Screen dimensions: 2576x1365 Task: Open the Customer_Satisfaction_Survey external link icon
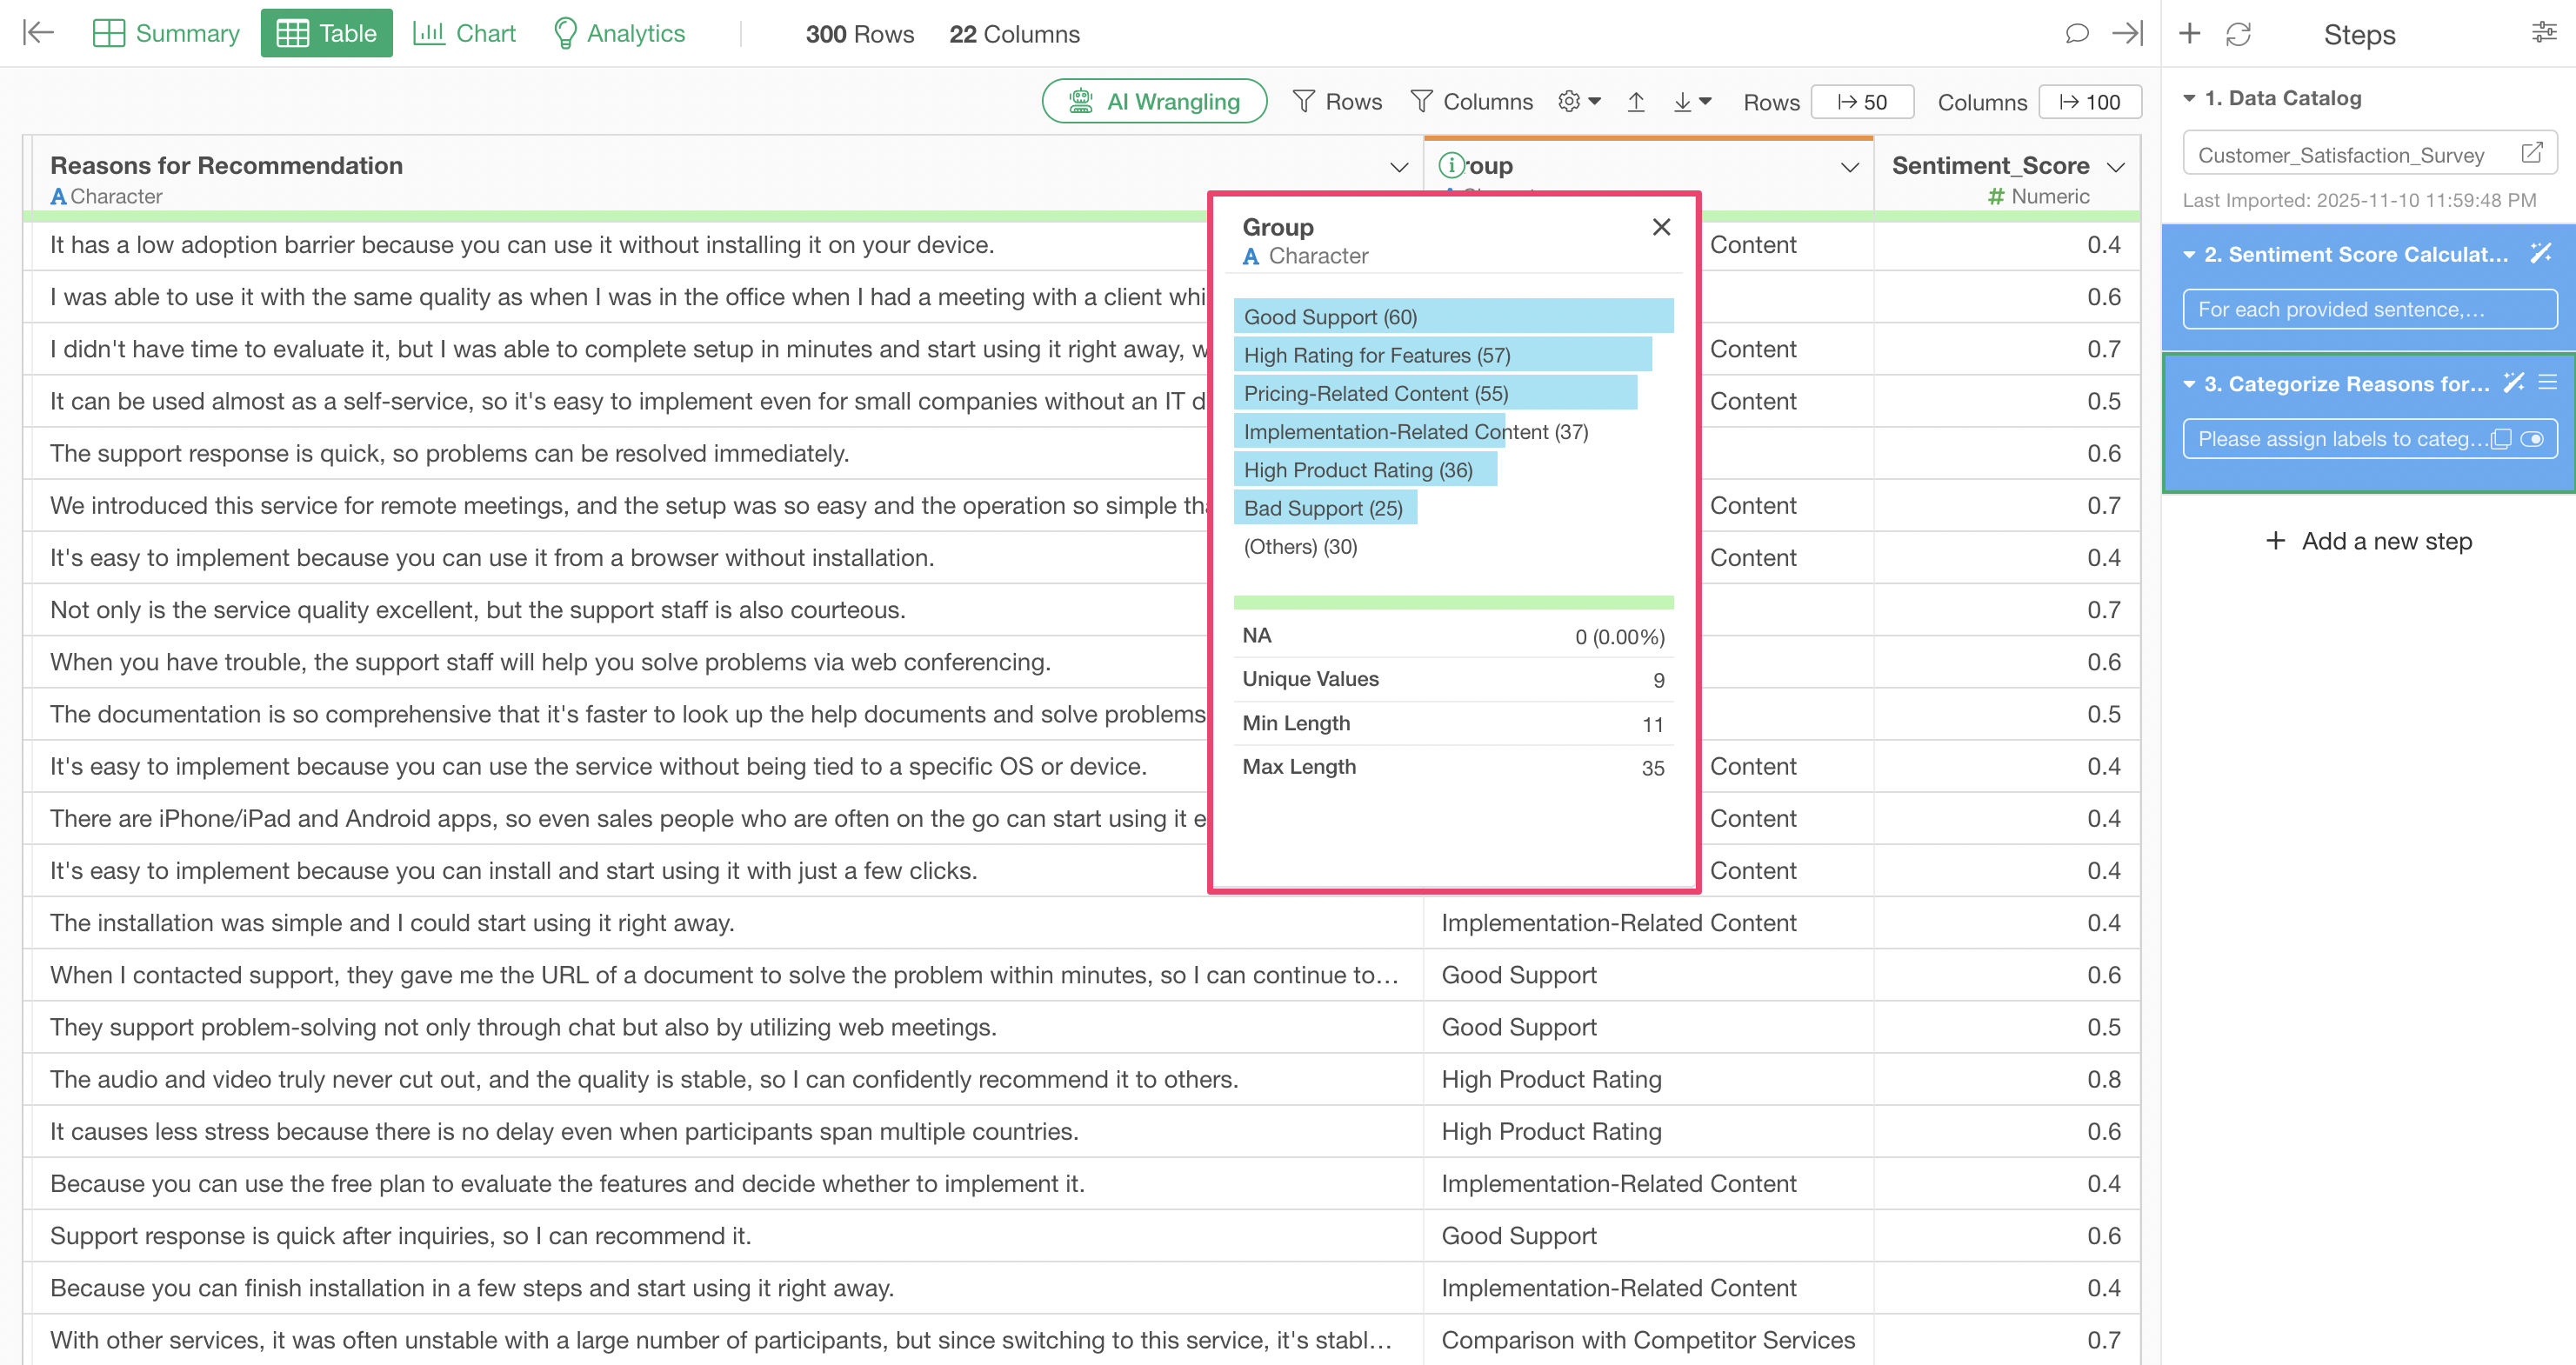[2531, 153]
